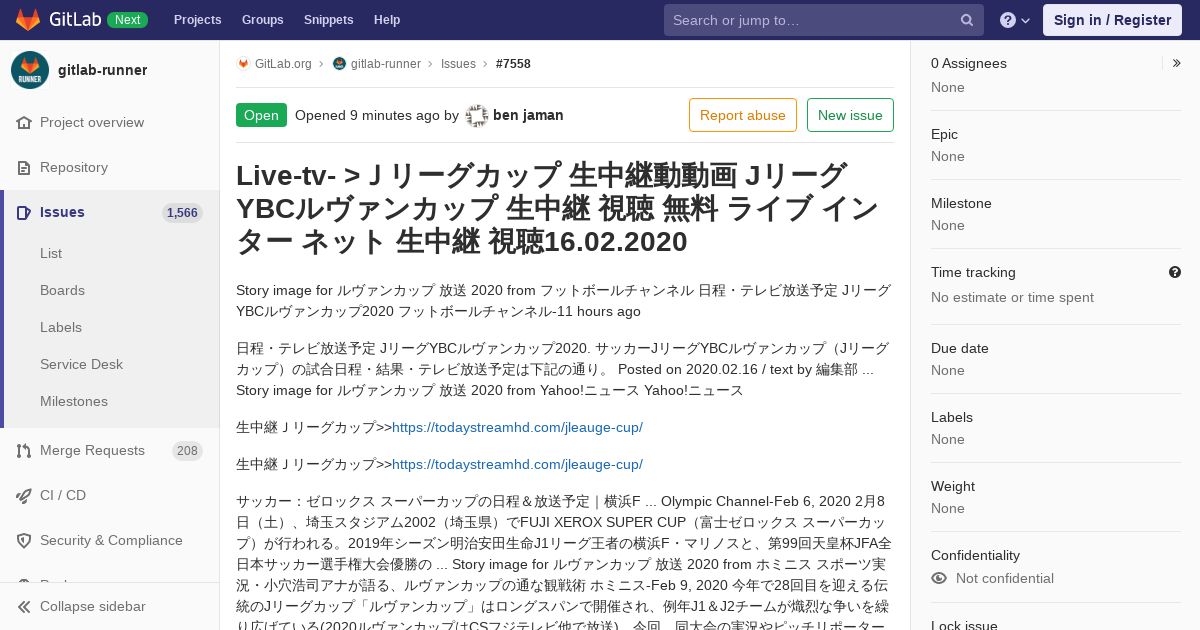Click the Labels heading in right sidebar
The width and height of the screenshot is (1200, 630).
click(x=952, y=417)
